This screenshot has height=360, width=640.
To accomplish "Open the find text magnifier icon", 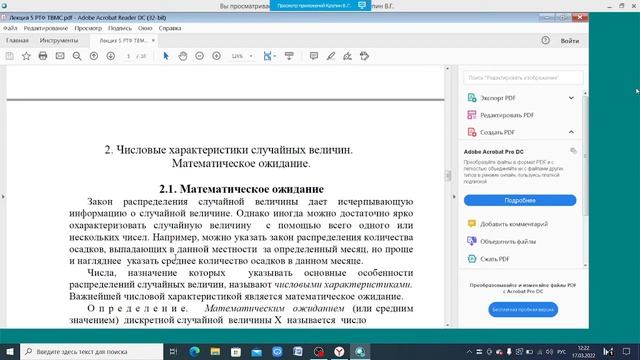I will point(77,56).
